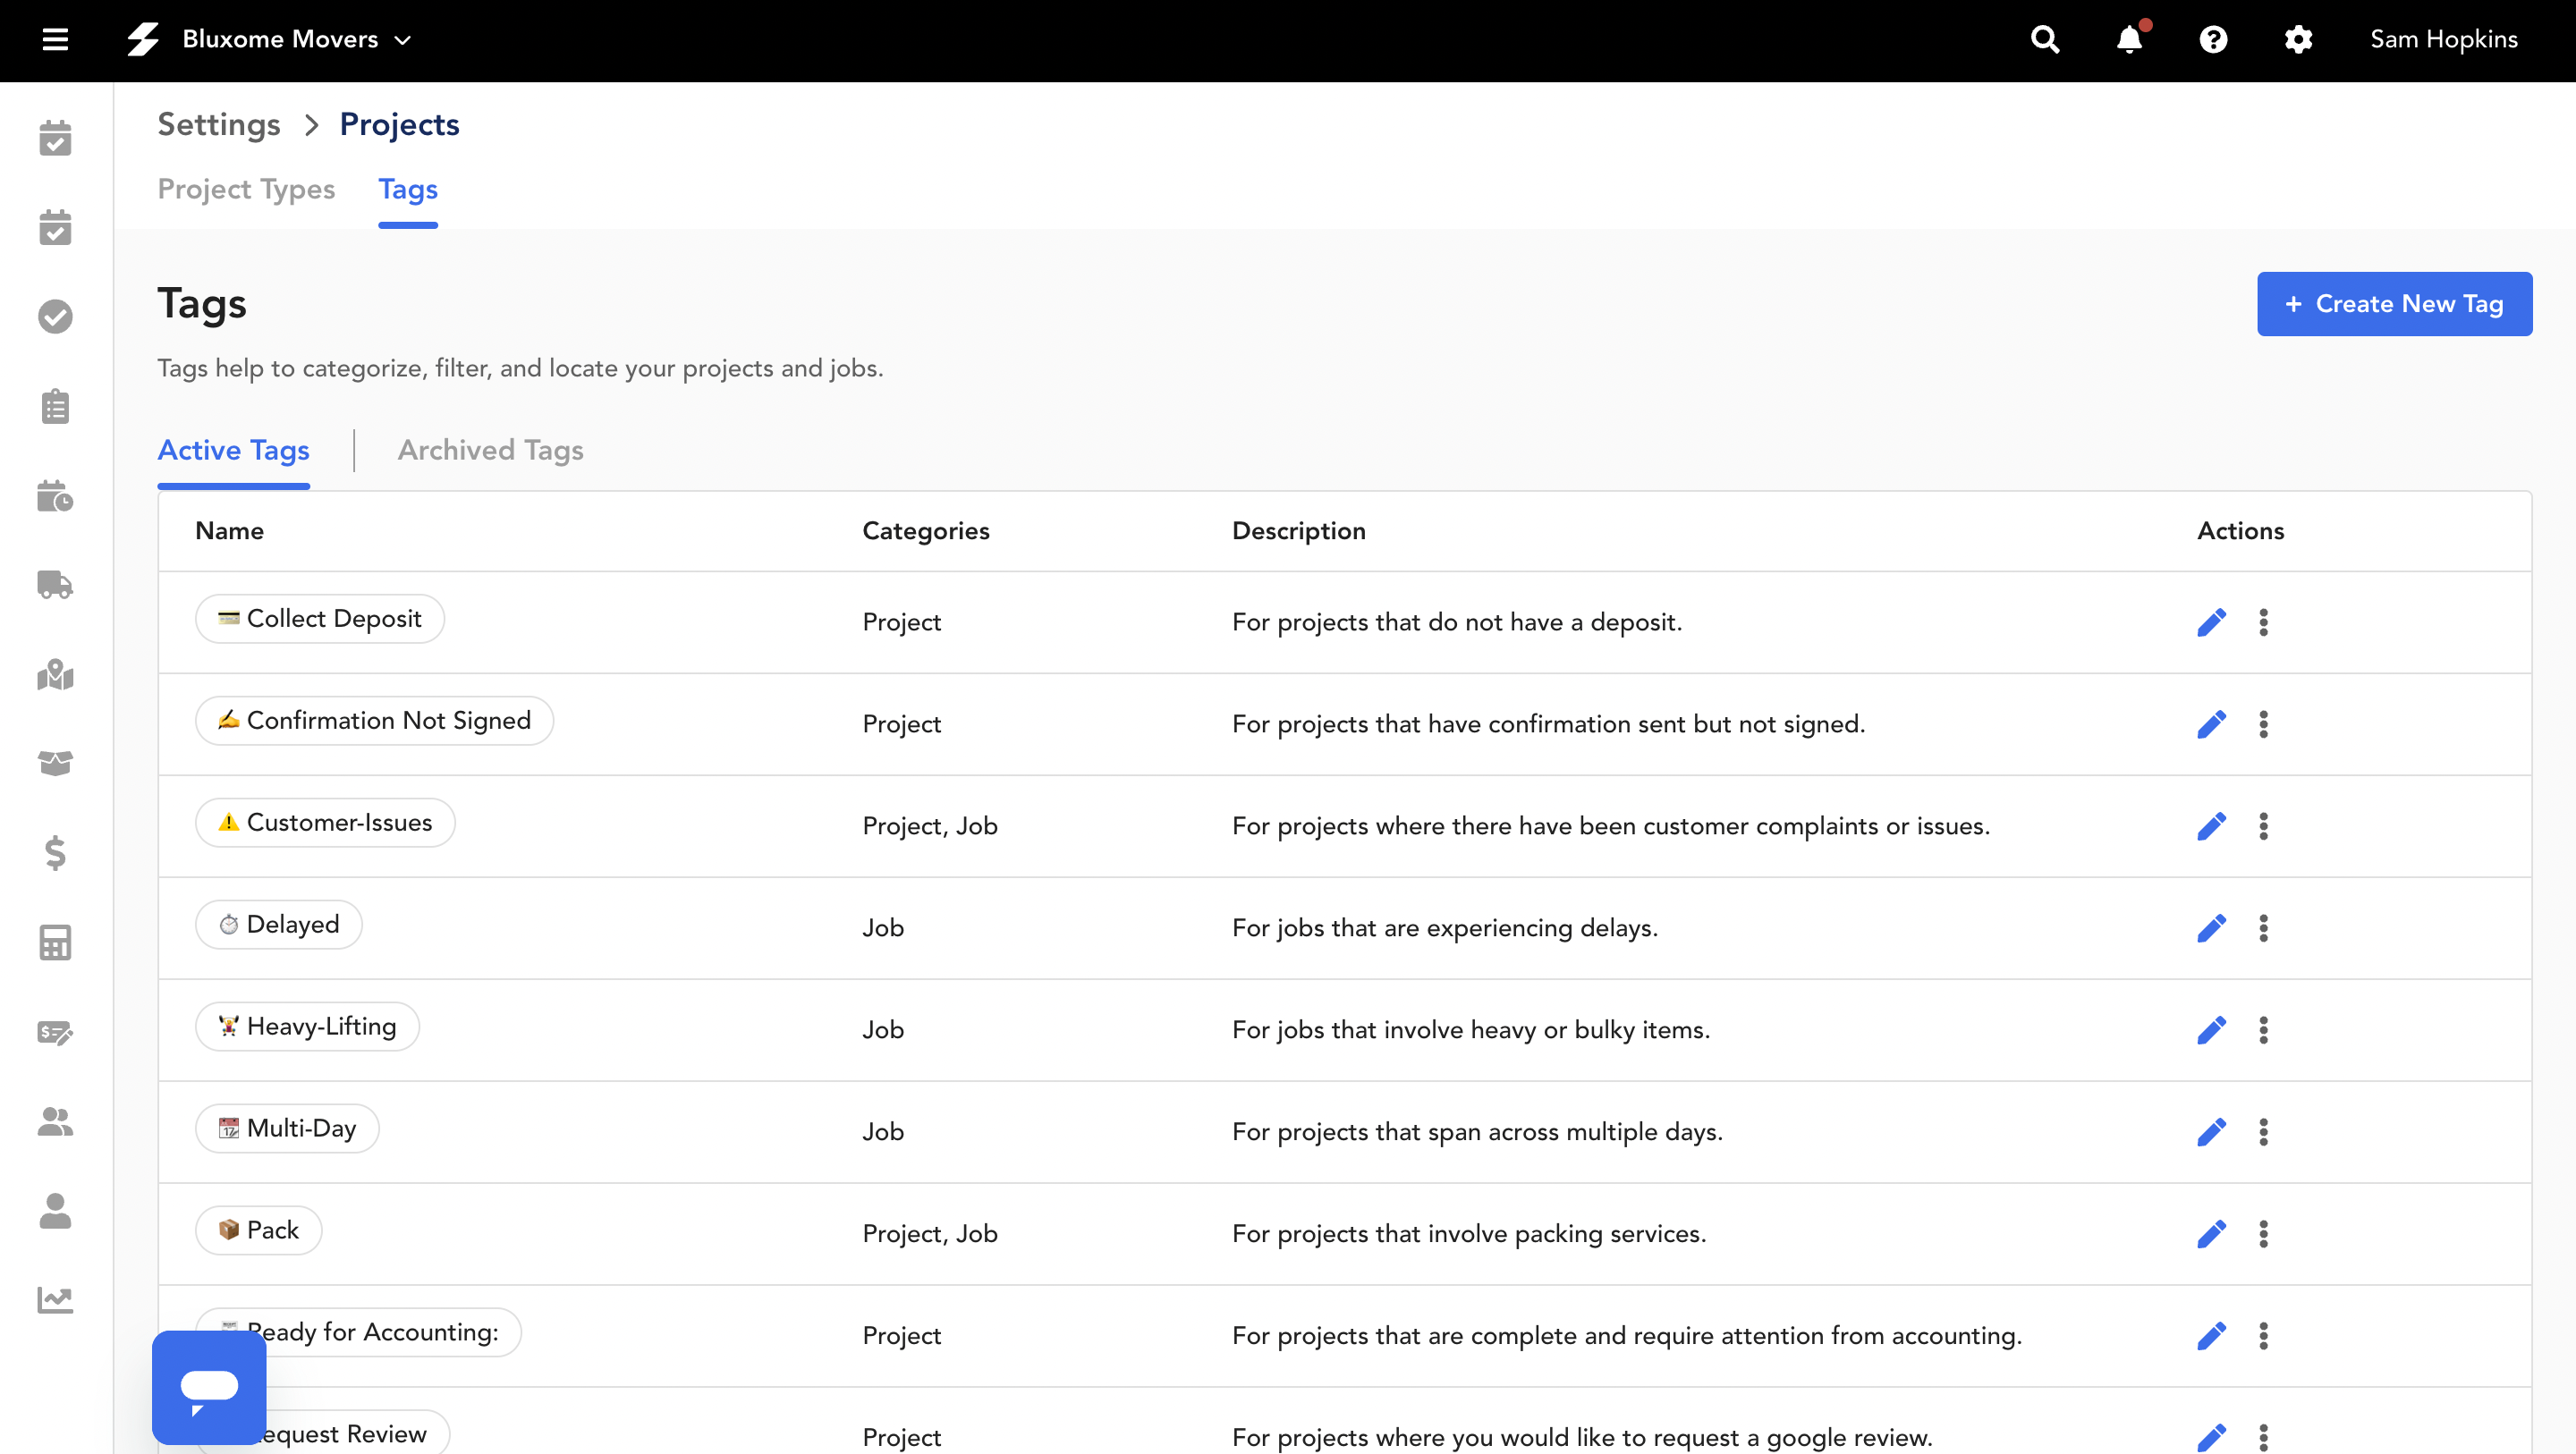Click 'Project, Job' category in Pack row
This screenshot has width=2576, height=1454.
click(x=930, y=1234)
